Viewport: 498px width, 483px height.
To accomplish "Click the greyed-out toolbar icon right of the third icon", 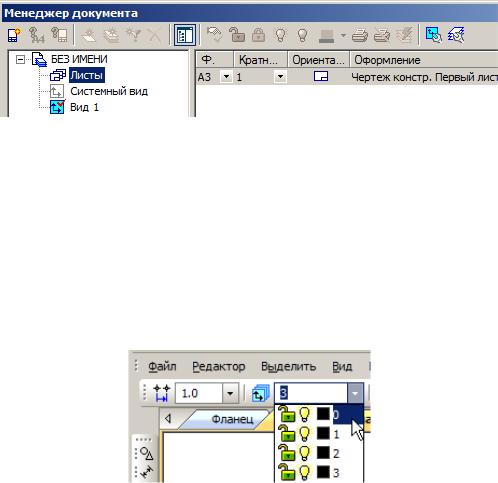I will pos(89,35).
